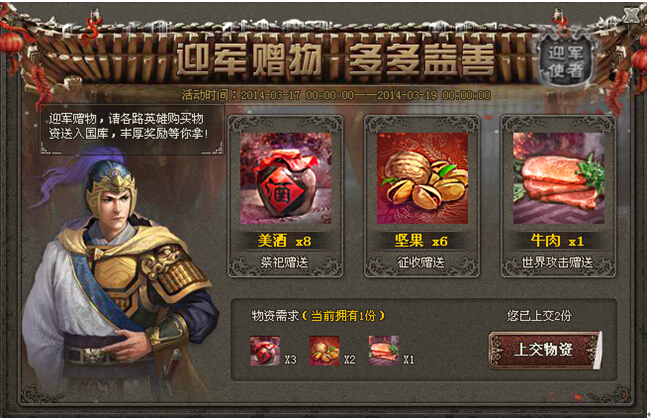Click the 世界攻击赠送 label under beef

557,262
